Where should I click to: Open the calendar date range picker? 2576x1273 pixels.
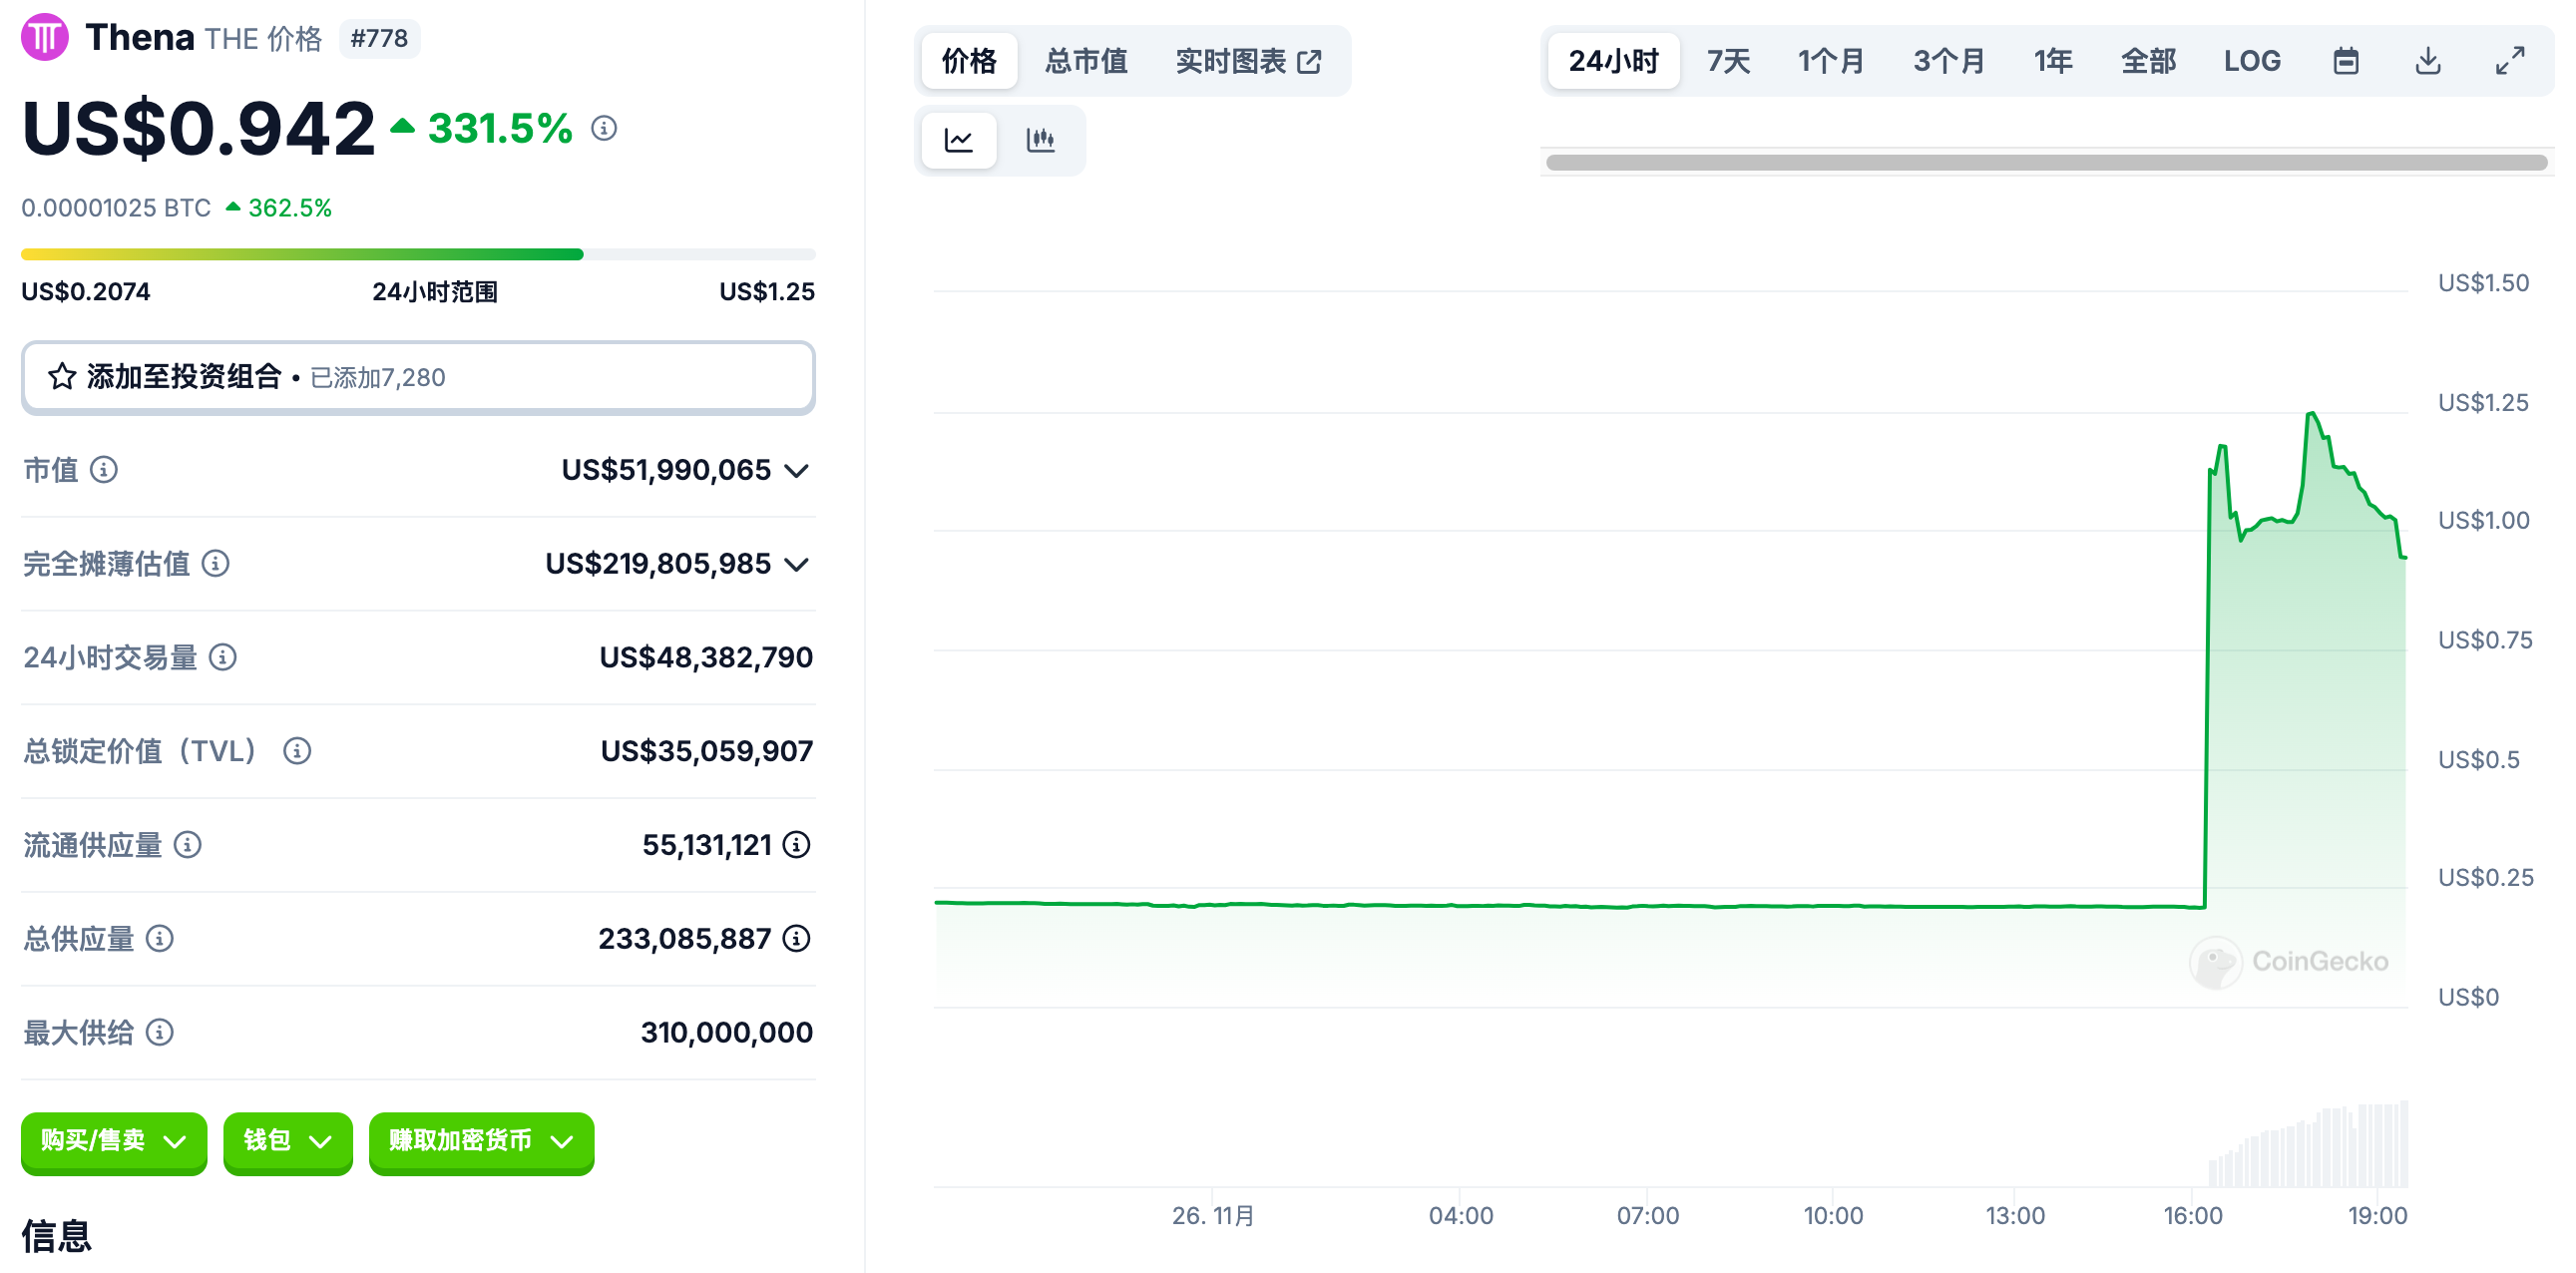[x=2345, y=61]
